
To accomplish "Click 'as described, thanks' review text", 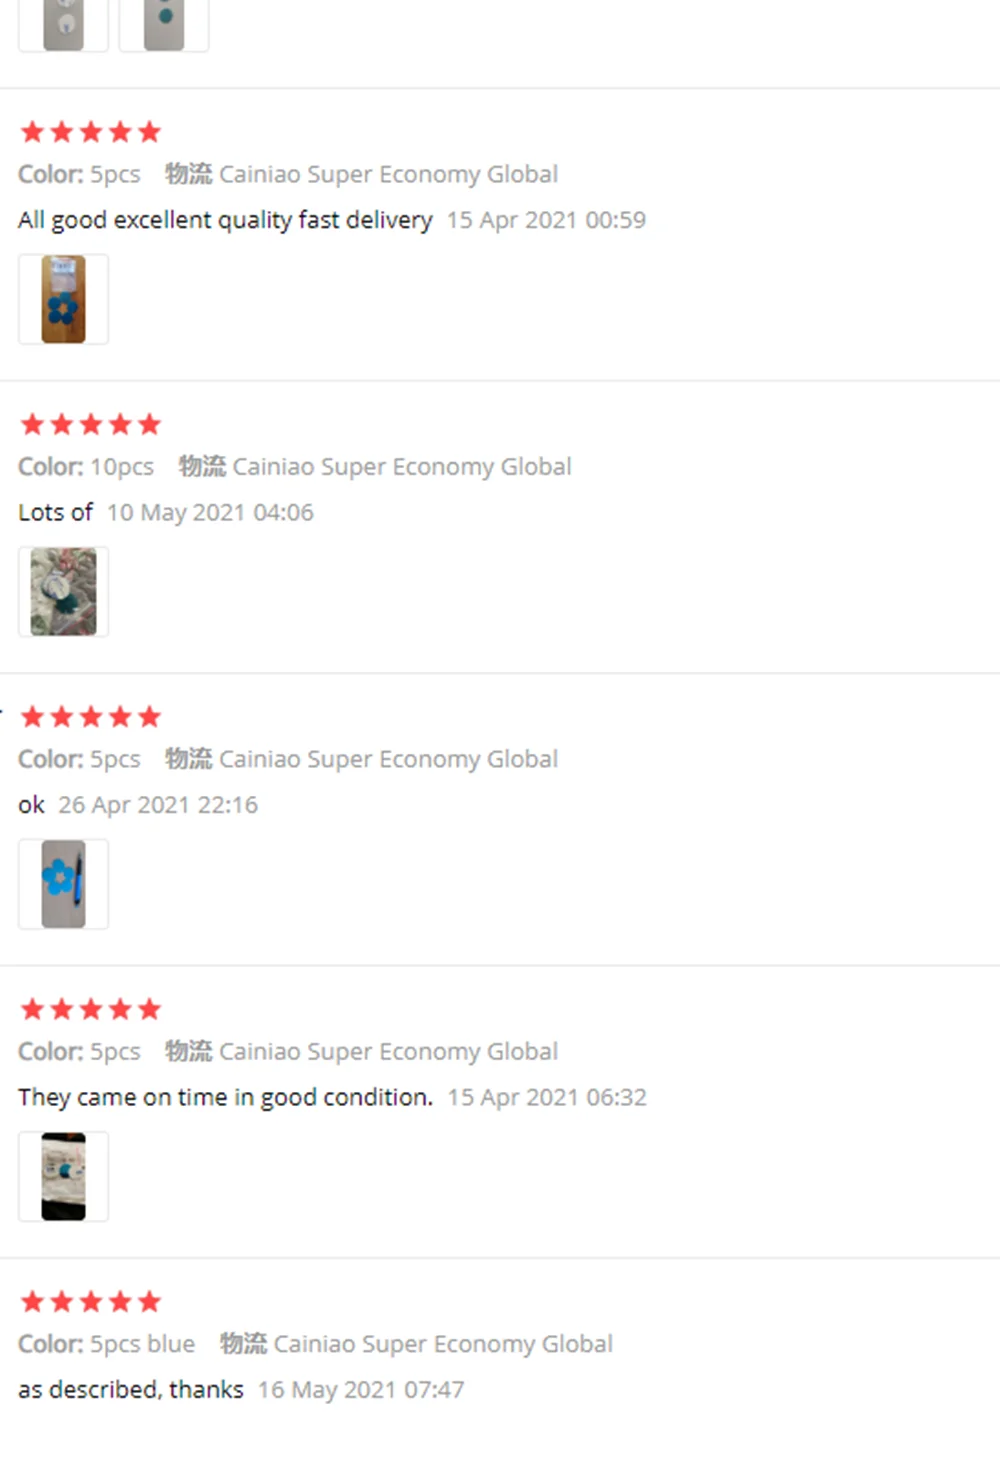I will 131,1389.
